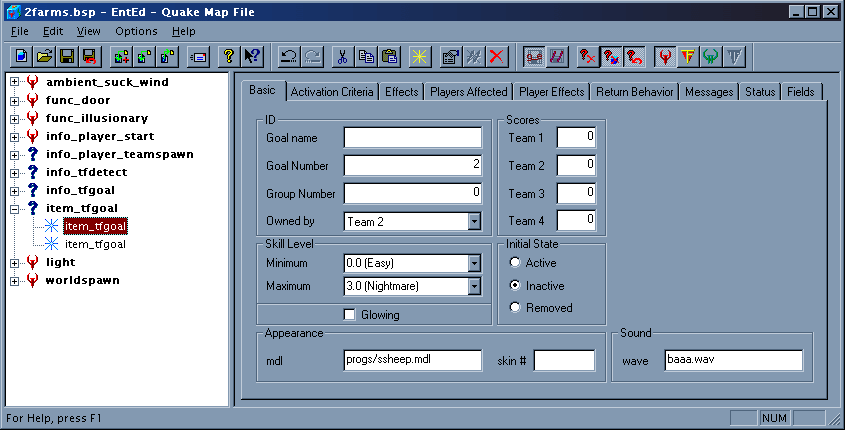Switch to the Players Affected tab
Image resolution: width=845 pixels, height=430 pixels.
[x=469, y=92]
